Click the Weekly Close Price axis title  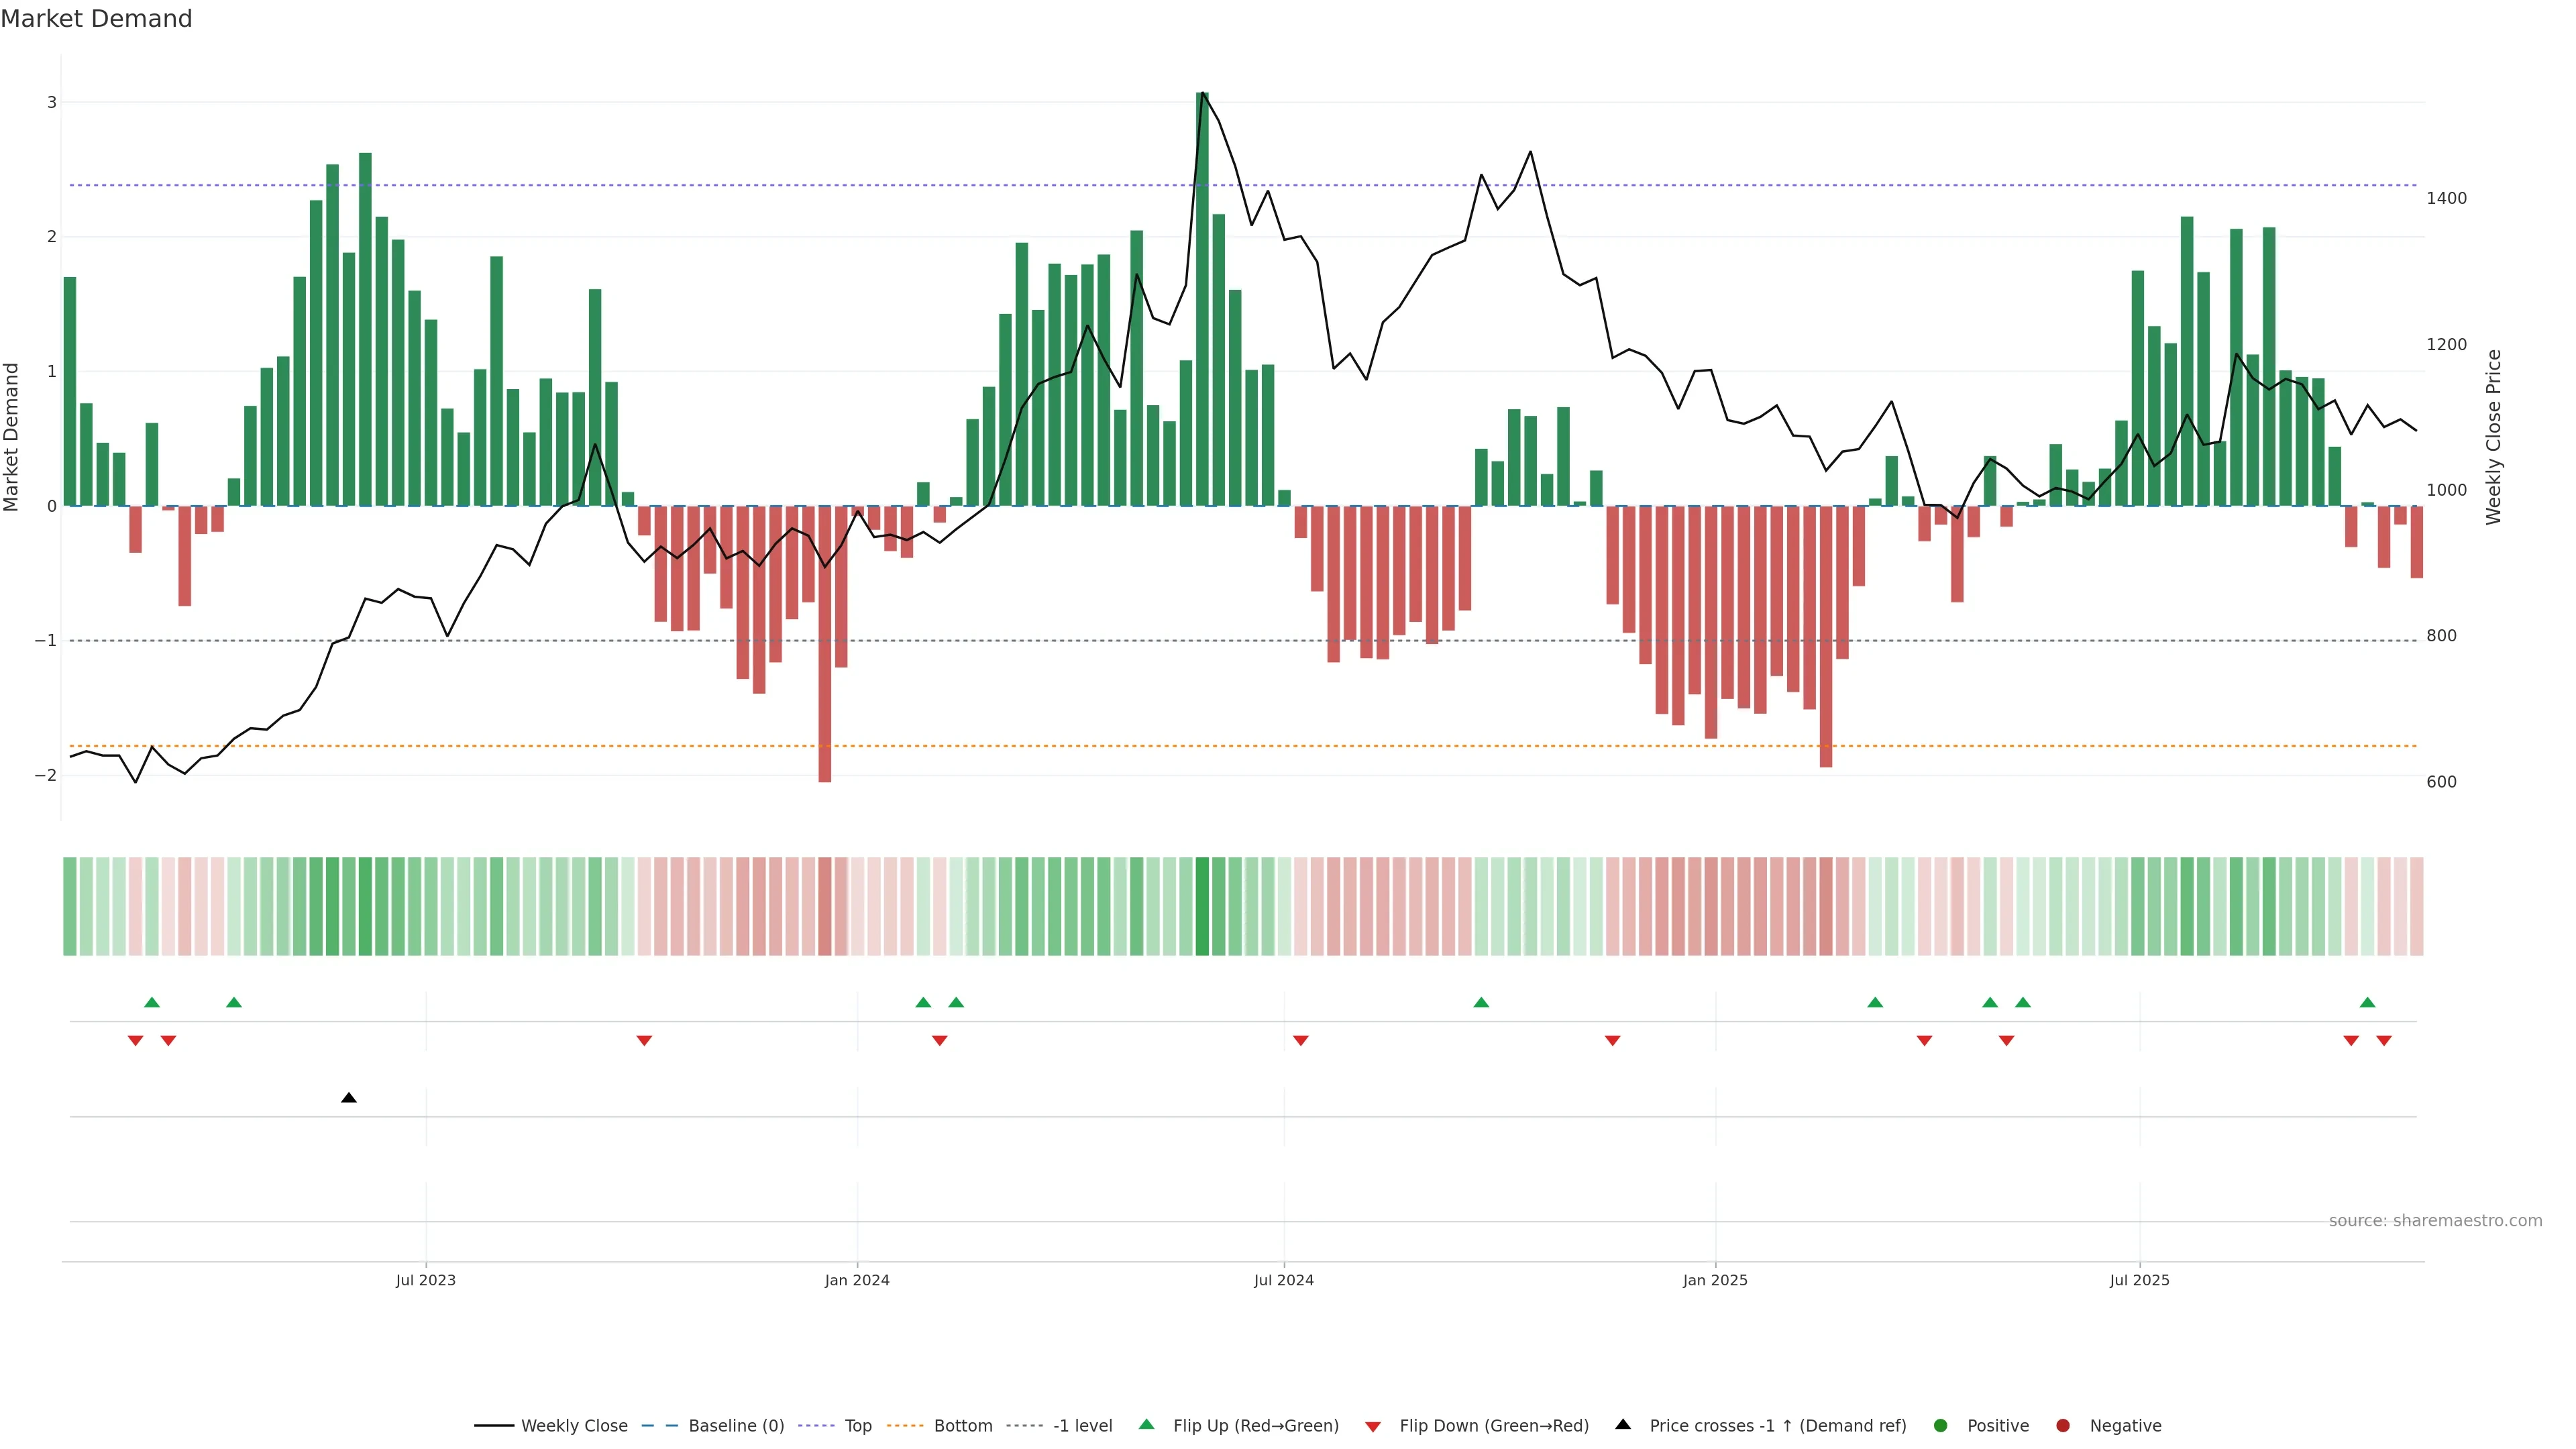[2494, 437]
